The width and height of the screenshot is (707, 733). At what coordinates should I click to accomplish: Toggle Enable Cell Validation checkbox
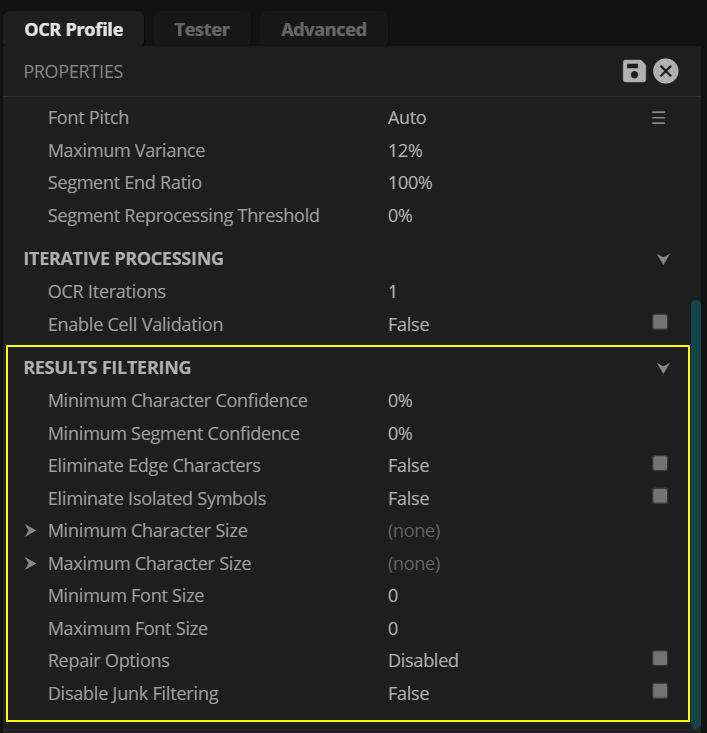tap(660, 322)
